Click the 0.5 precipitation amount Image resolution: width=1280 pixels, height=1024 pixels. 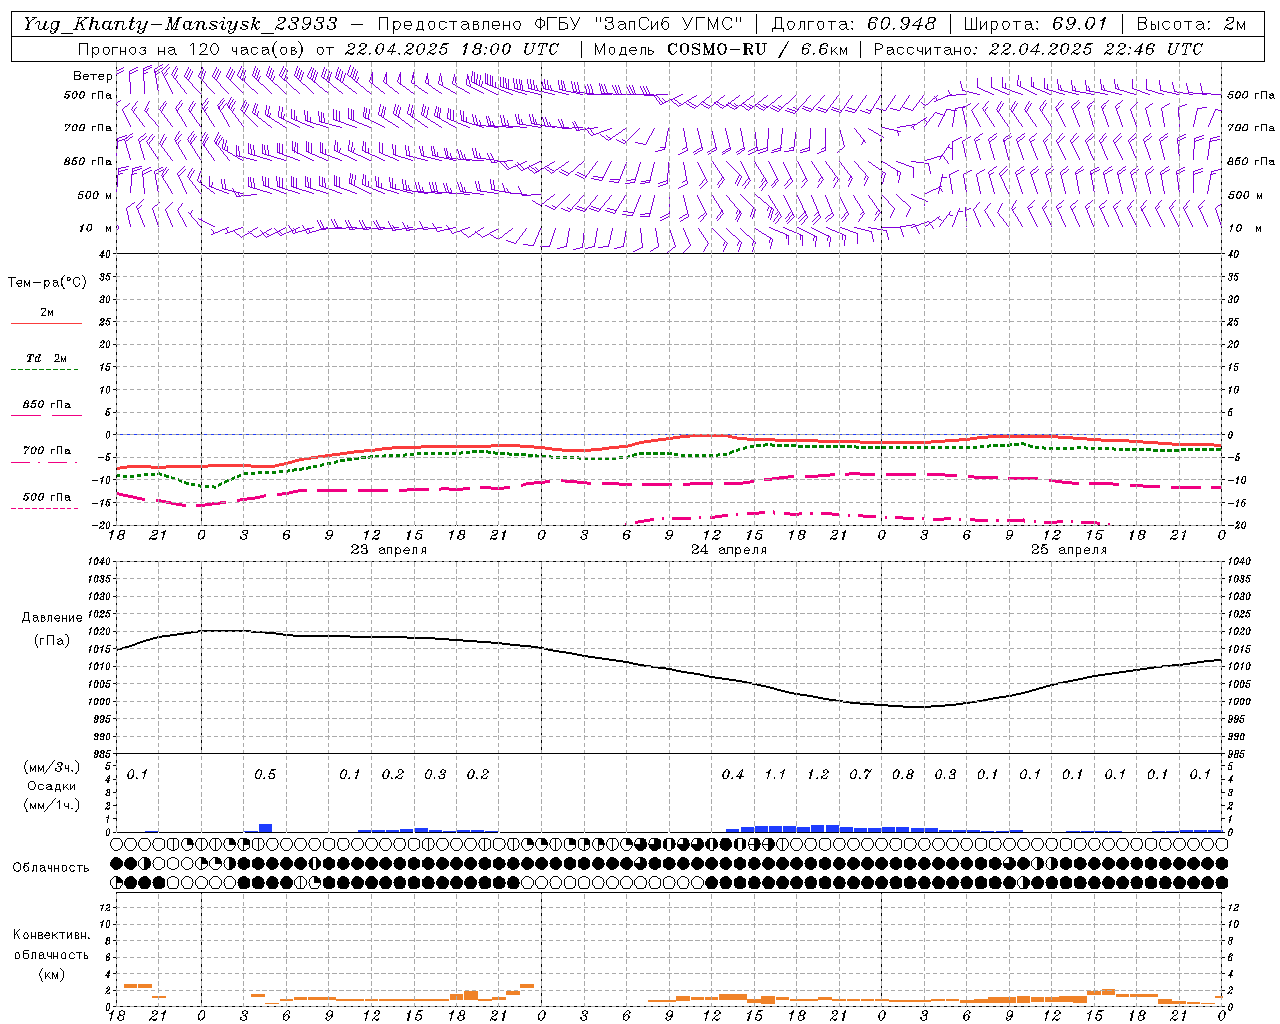(x=265, y=775)
